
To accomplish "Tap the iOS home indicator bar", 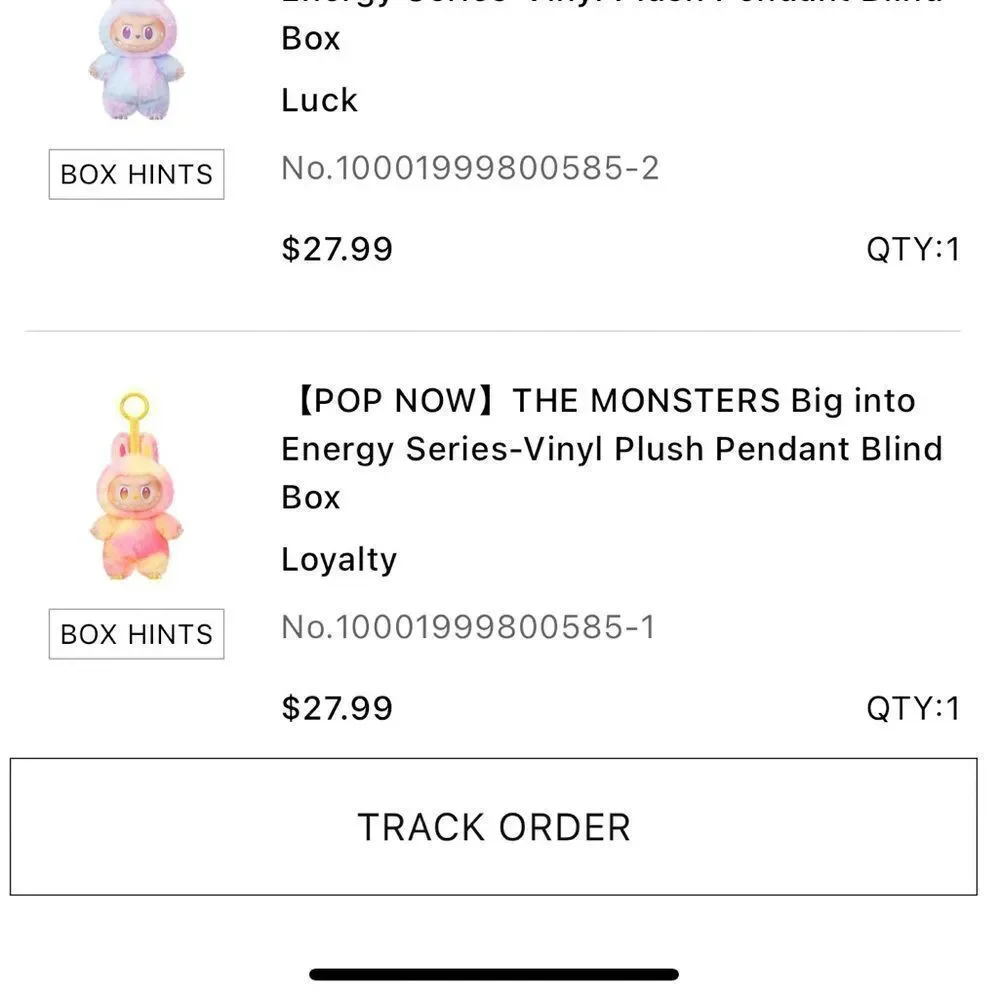I will click(494, 974).
